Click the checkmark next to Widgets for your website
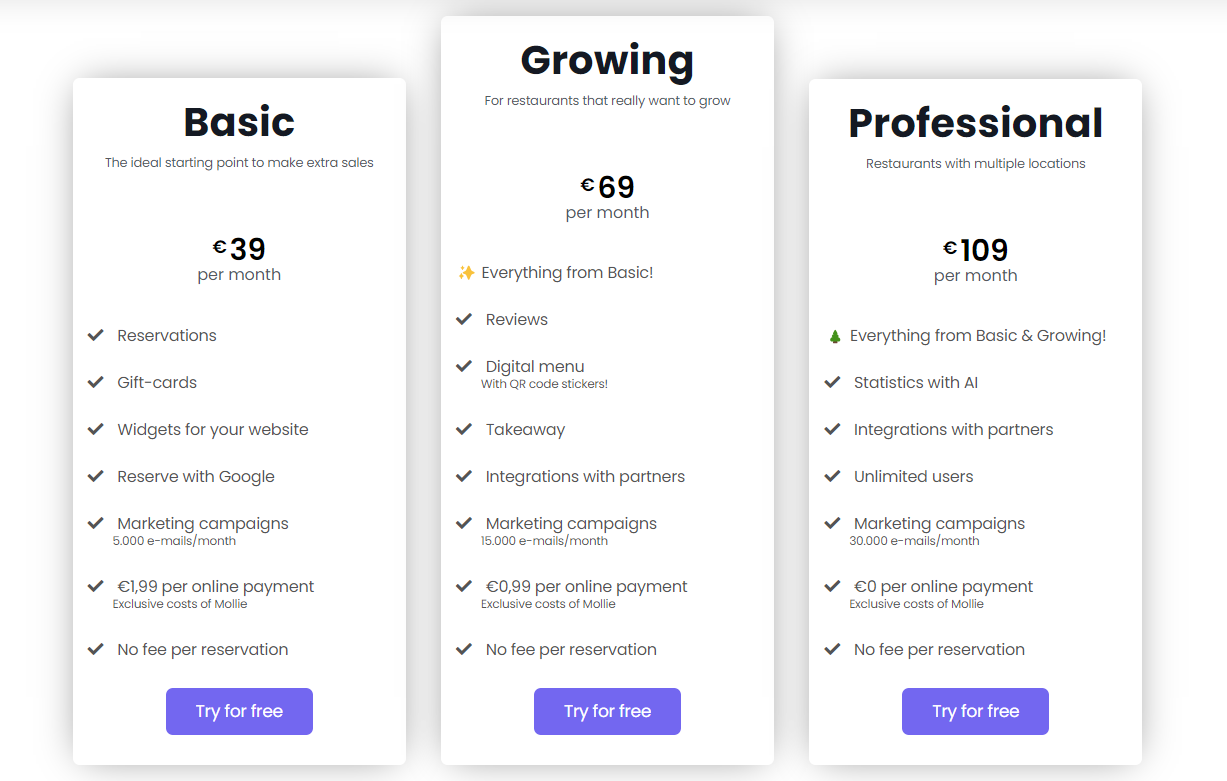The height and width of the screenshot is (781, 1227). tap(96, 429)
